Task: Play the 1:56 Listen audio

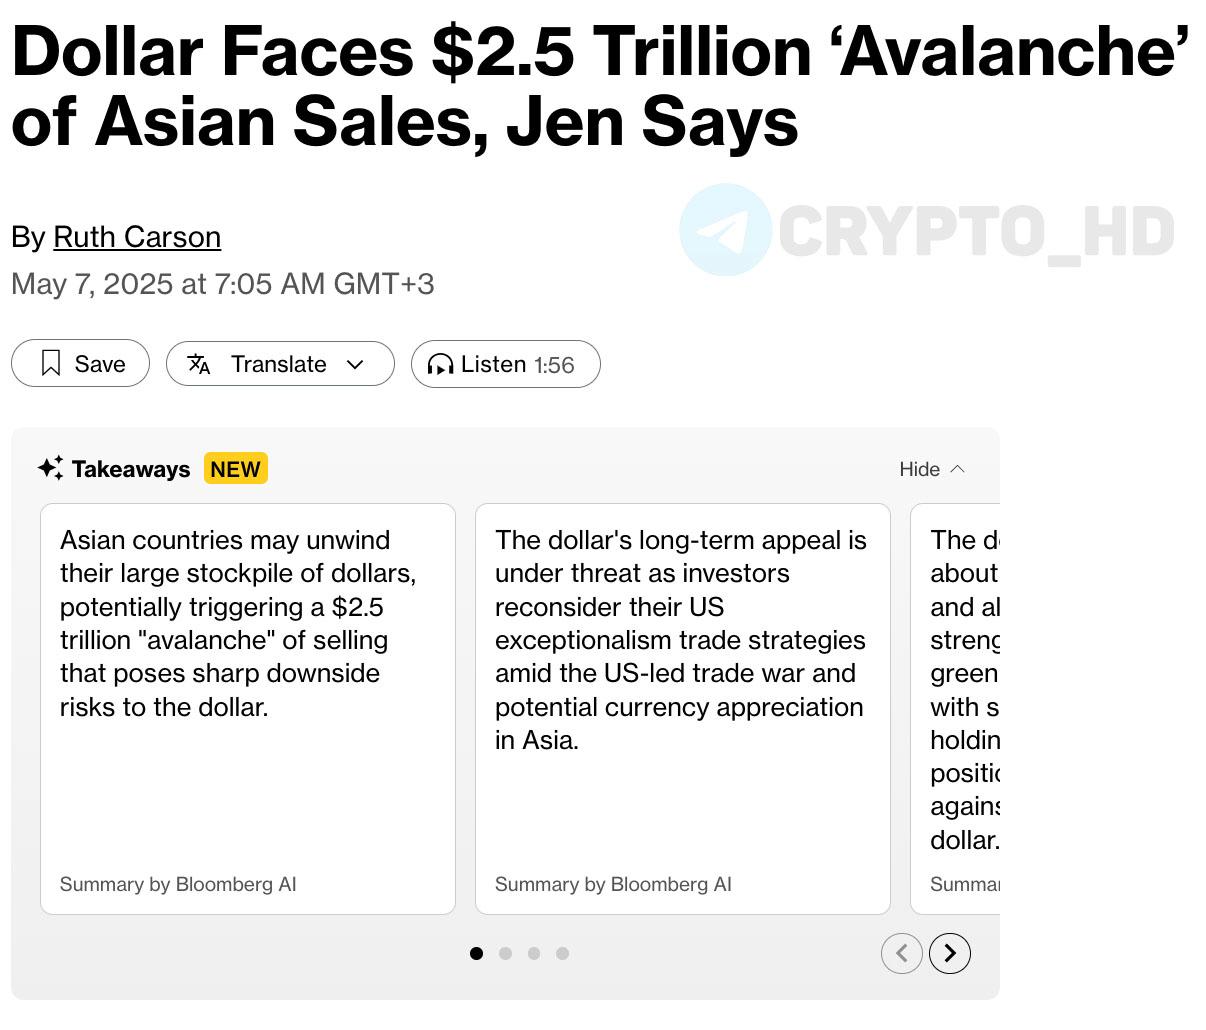Action: [506, 364]
